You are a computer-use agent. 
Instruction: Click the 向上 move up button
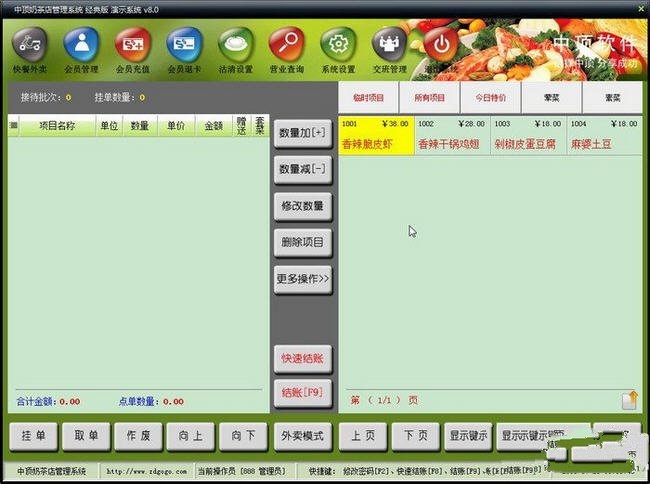click(x=191, y=436)
